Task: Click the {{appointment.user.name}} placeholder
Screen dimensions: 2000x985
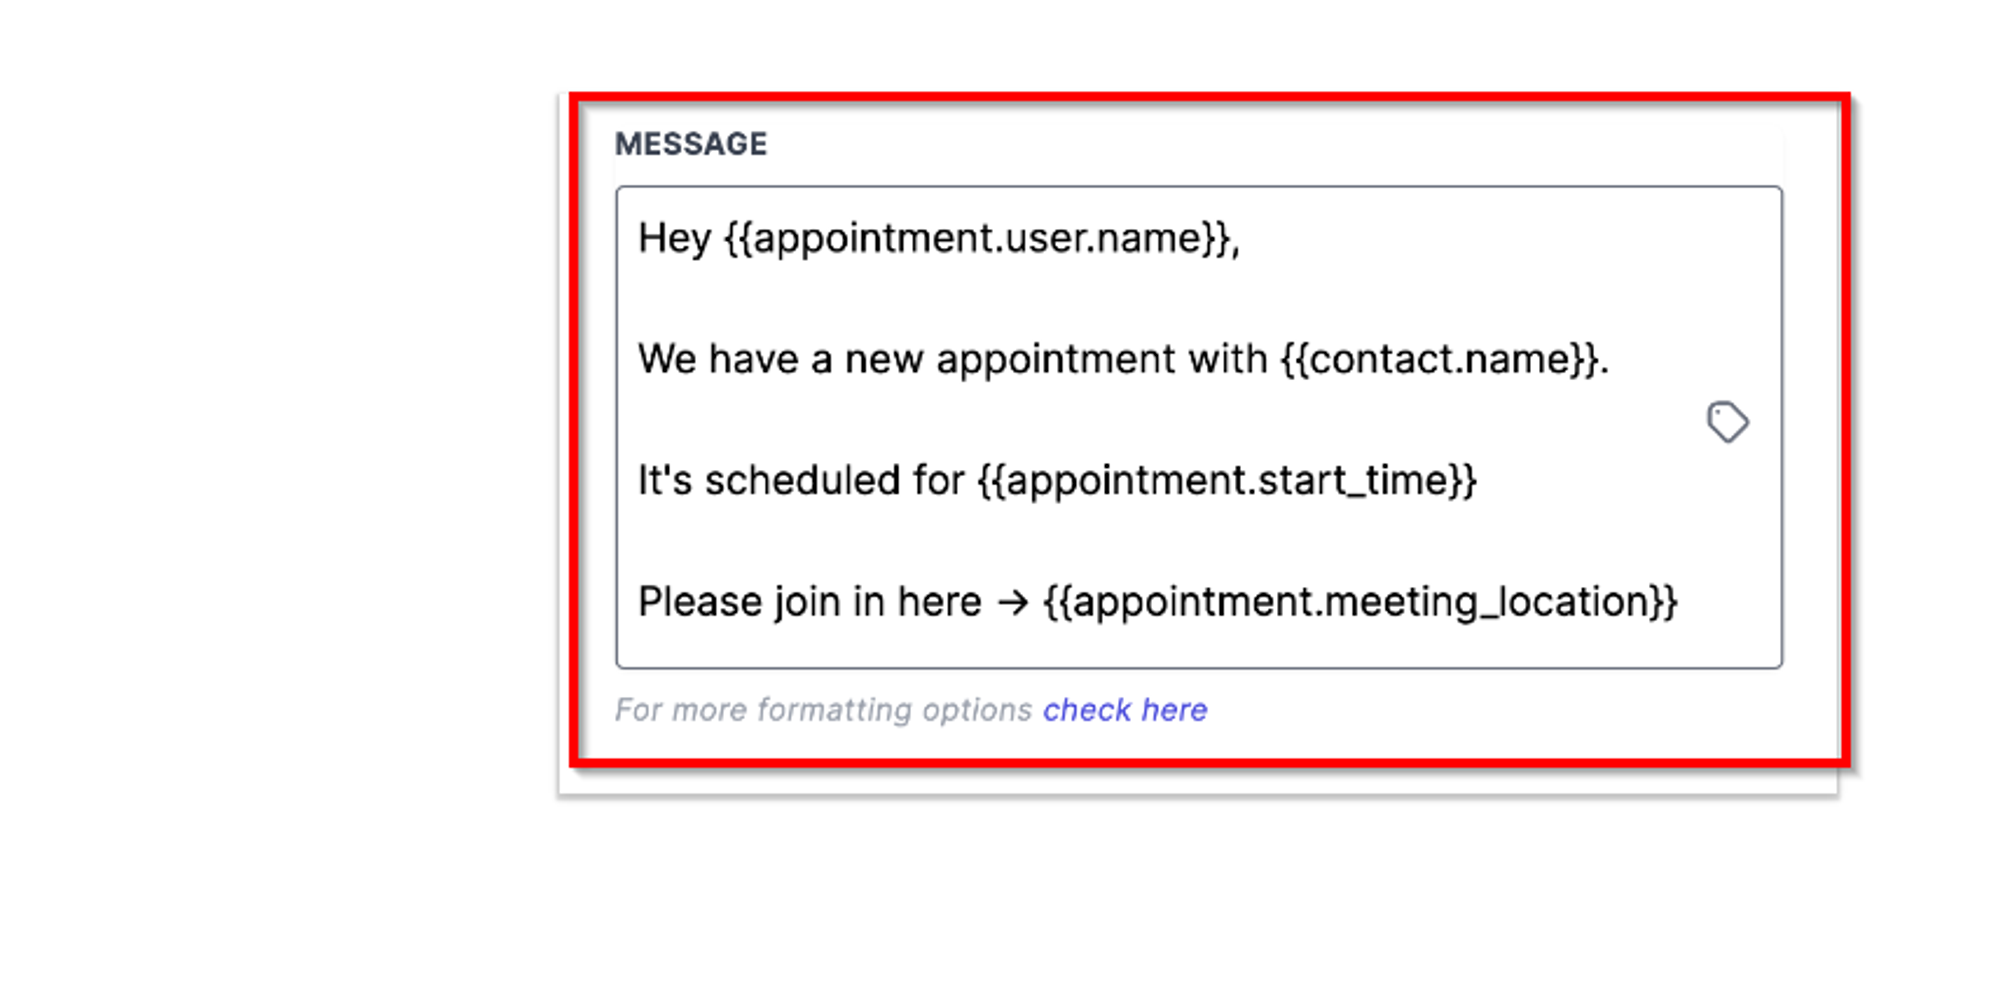Action: point(976,240)
